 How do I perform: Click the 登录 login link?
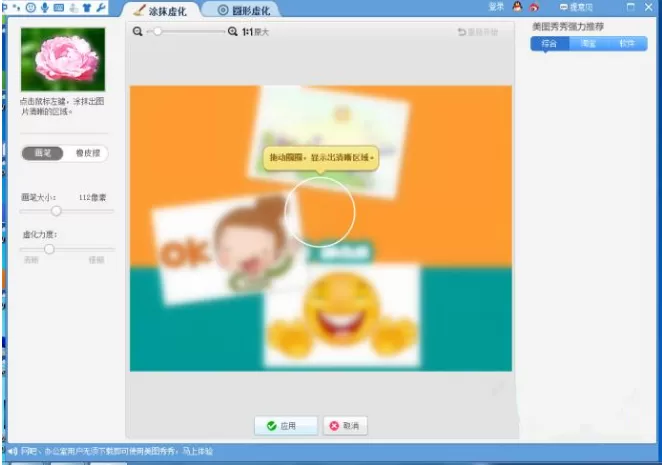coord(496,7)
